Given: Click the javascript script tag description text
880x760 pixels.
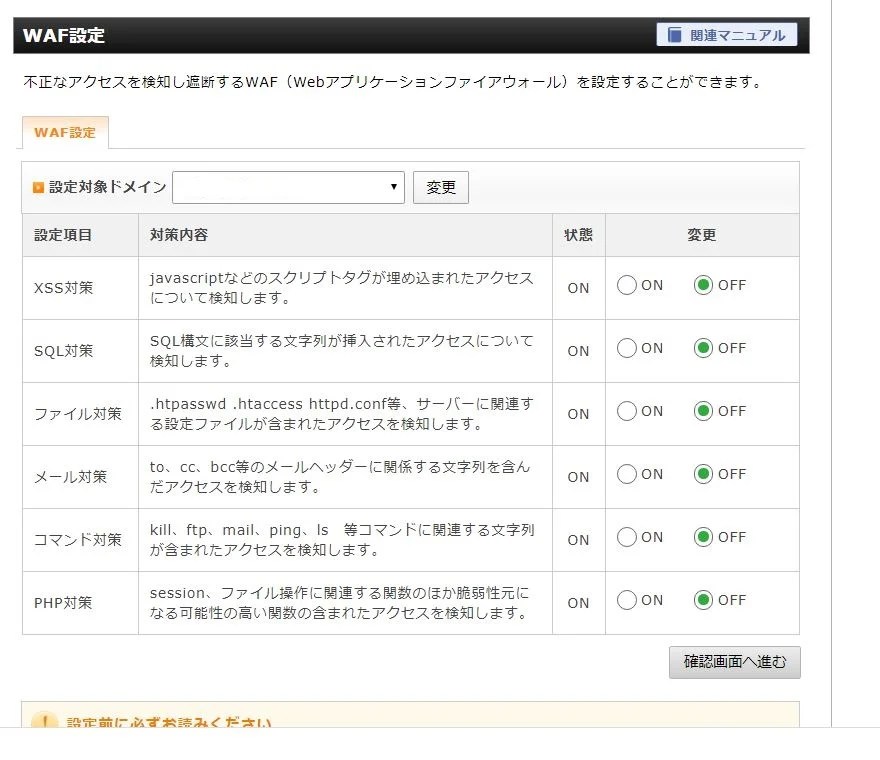Looking at the screenshot, I should tap(341, 287).
